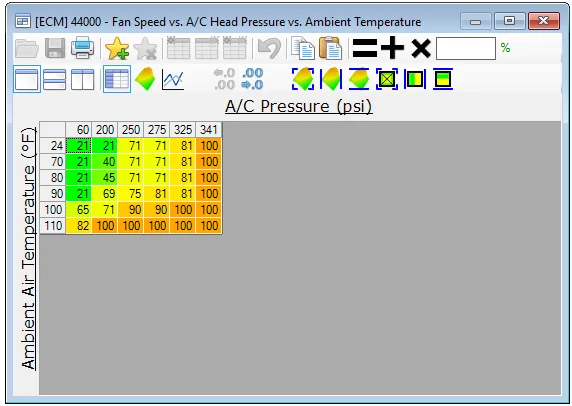The width and height of the screenshot is (572, 406).
Task: Select the 200 psi column header
Action: (104, 129)
